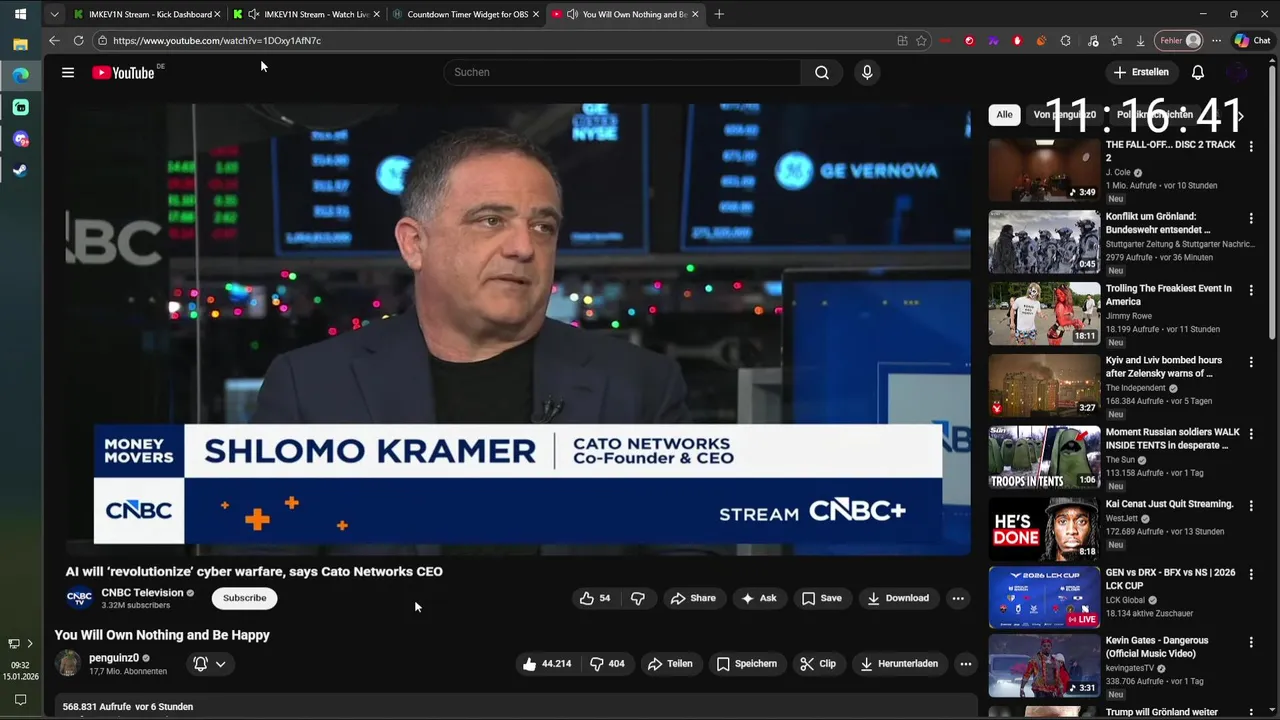Open YouTube notifications bell

pyautogui.click(x=1198, y=72)
